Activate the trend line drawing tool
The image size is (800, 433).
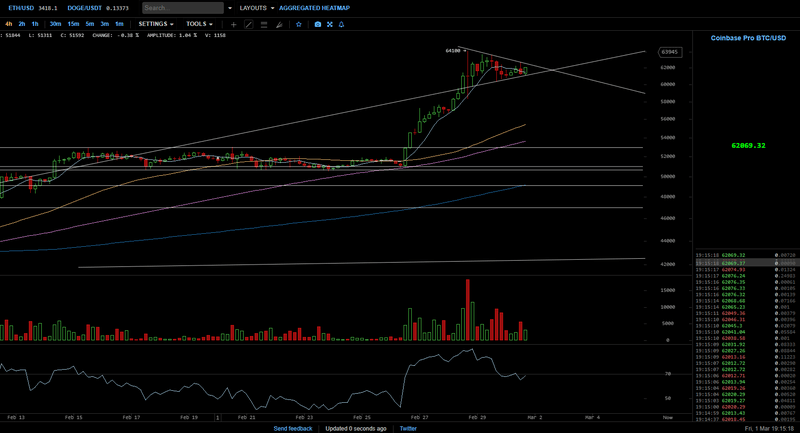tap(248, 24)
